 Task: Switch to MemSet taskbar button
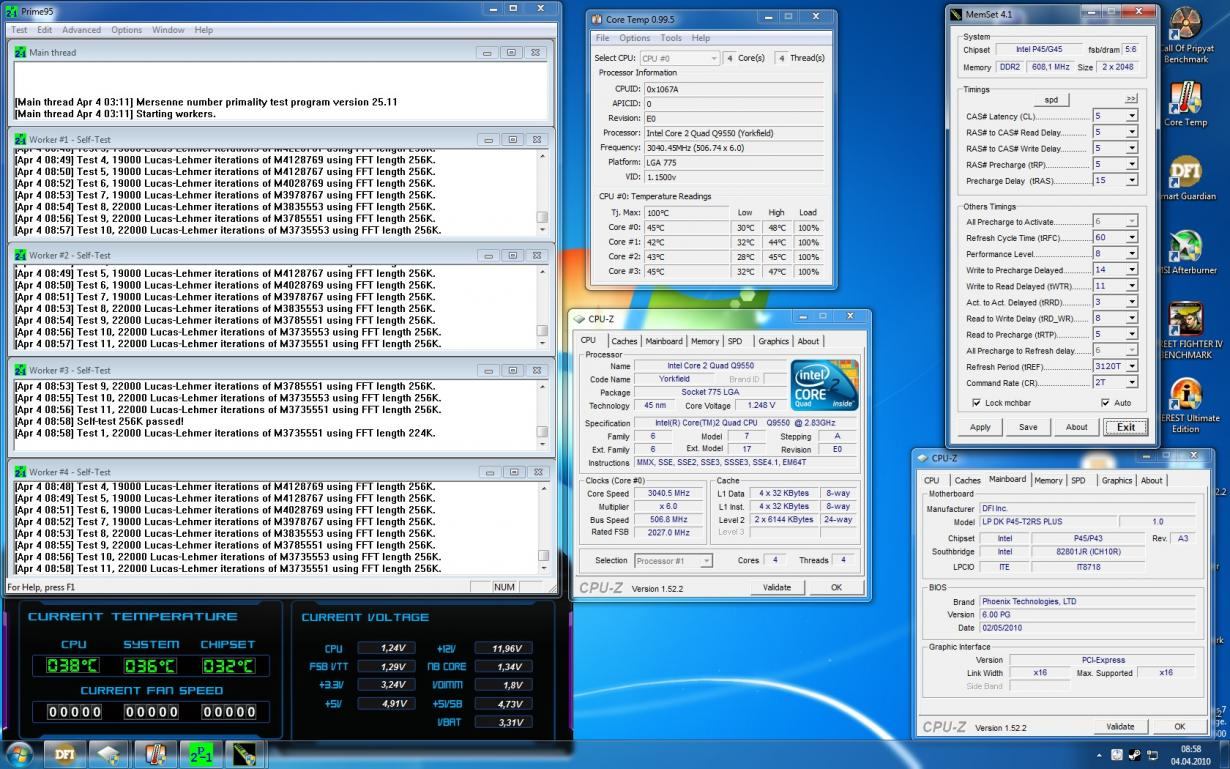[246, 753]
